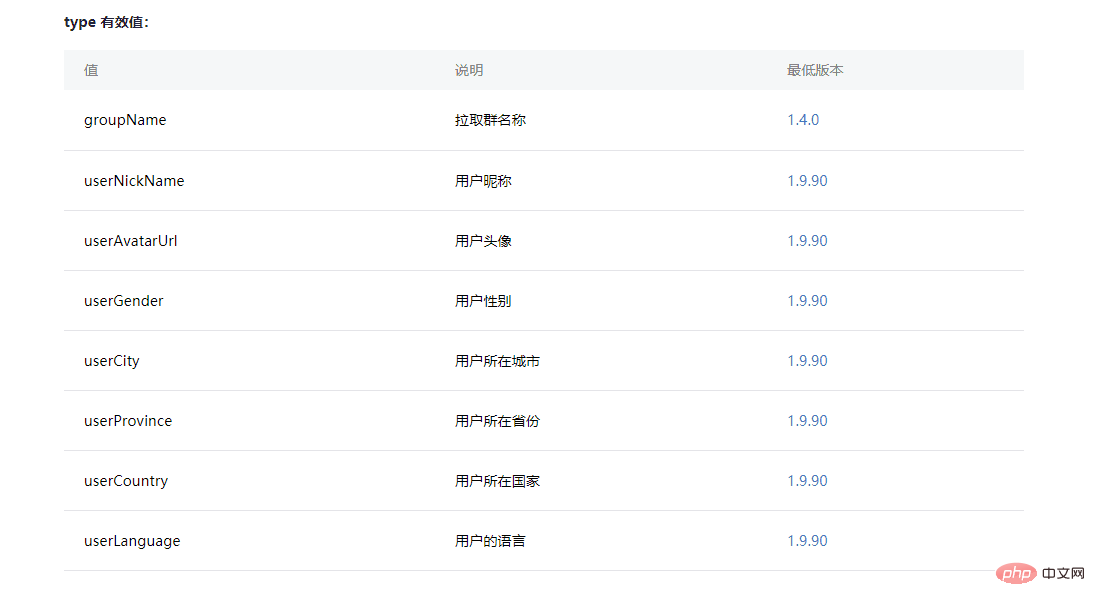
Task: Open the 1.9.90 link in userGender row
Action: pyautogui.click(x=807, y=301)
